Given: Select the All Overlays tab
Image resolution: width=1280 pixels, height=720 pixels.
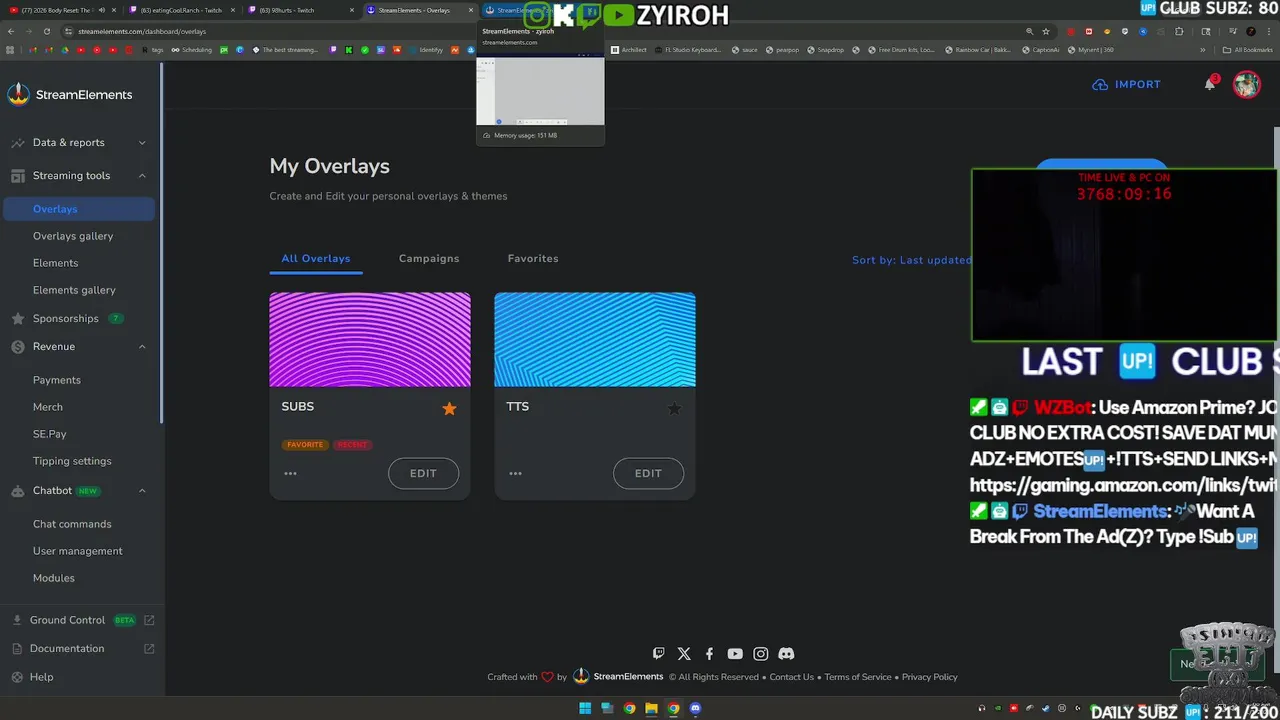Looking at the screenshot, I should (x=316, y=258).
